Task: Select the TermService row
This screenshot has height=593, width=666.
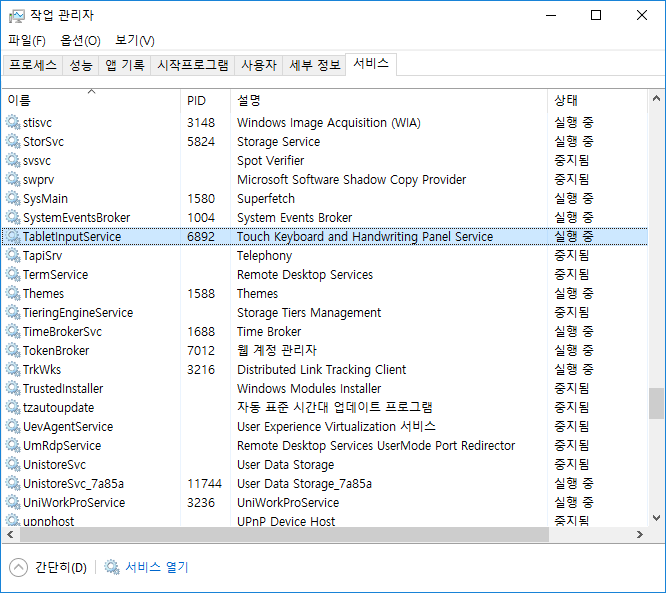Action: click(x=56, y=275)
